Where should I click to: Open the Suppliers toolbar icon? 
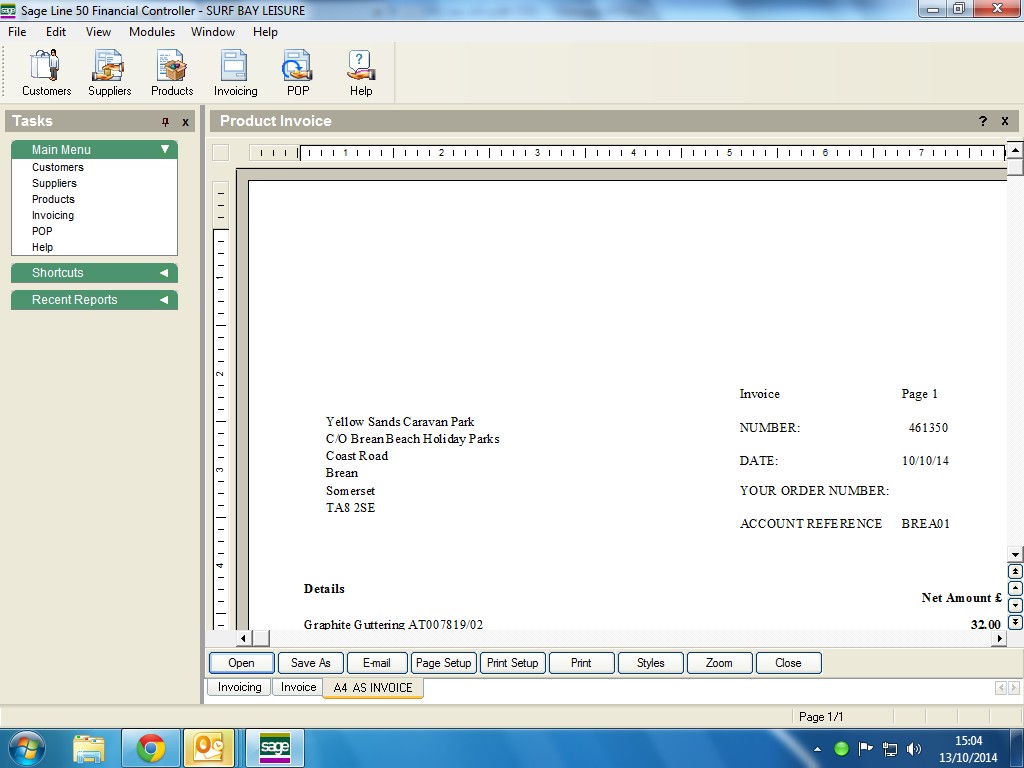[x=109, y=73]
